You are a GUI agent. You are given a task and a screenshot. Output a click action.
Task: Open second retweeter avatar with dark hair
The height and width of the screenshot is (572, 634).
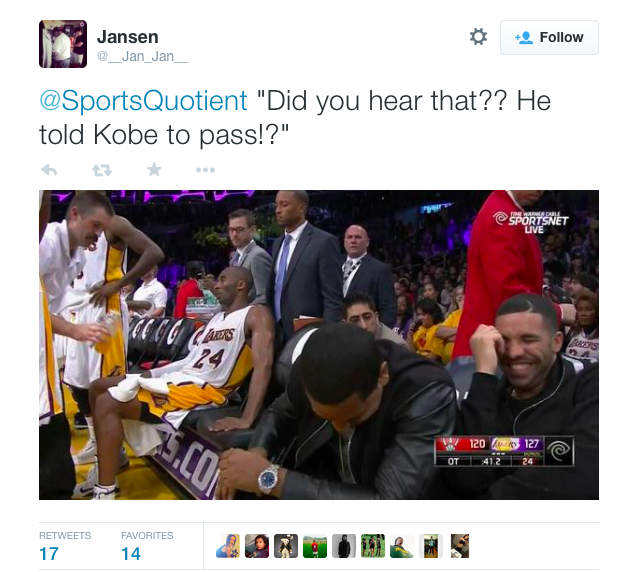tap(257, 546)
